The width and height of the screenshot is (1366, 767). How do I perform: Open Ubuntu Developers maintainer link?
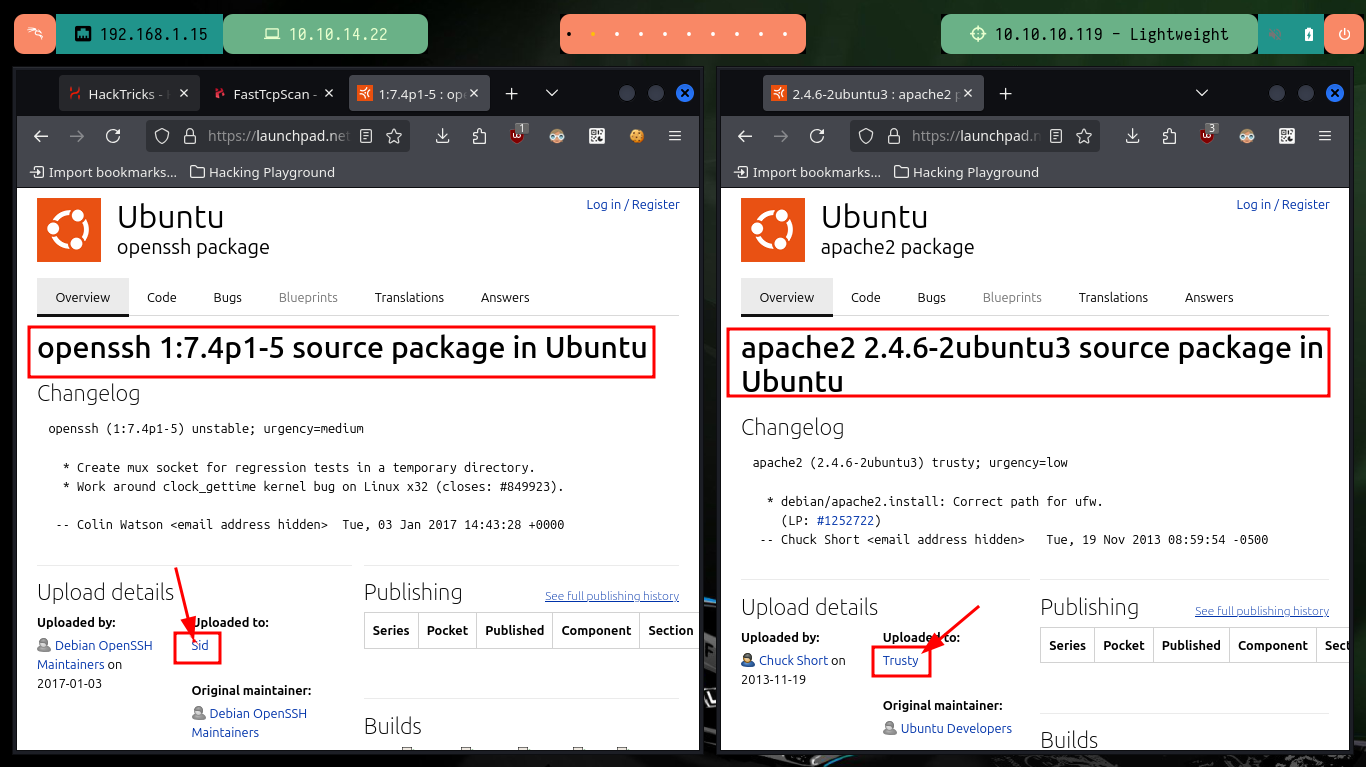point(956,728)
